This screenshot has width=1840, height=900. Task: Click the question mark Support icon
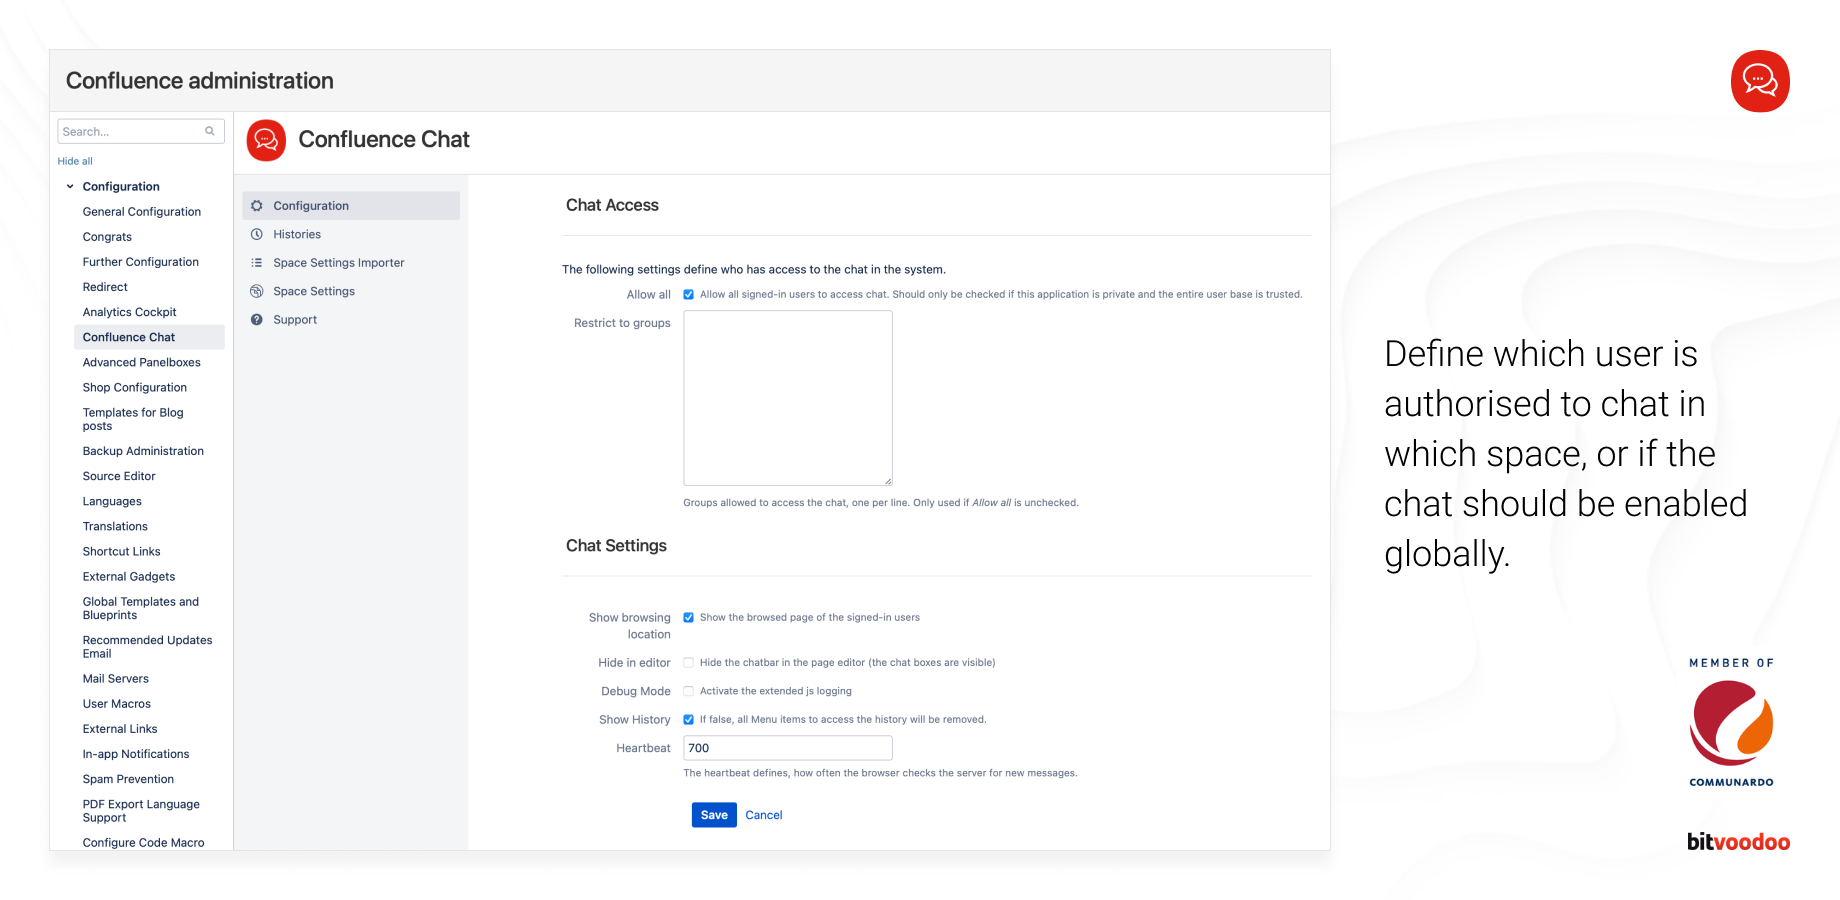coord(257,320)
